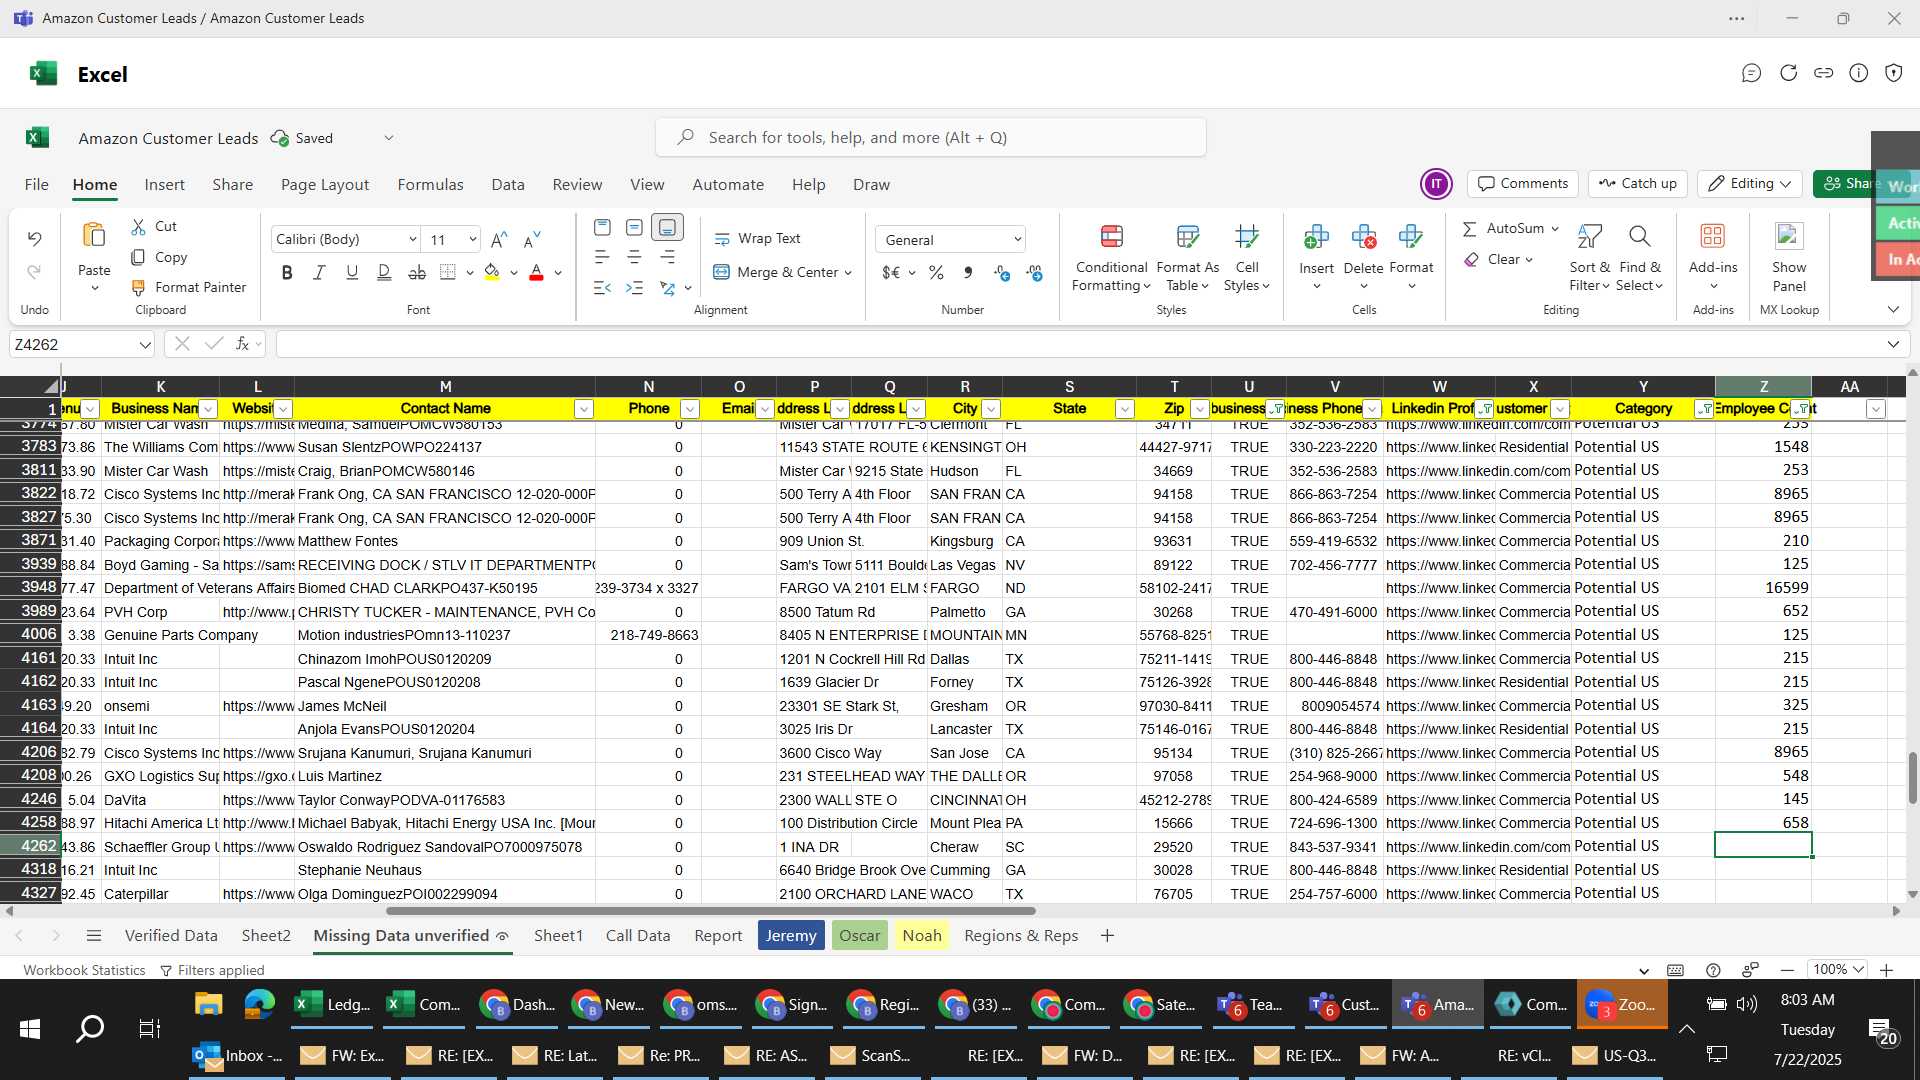Open File Explorer from the taskbar
This screenshot has height=1080, width=1920.
(208, 1005)
